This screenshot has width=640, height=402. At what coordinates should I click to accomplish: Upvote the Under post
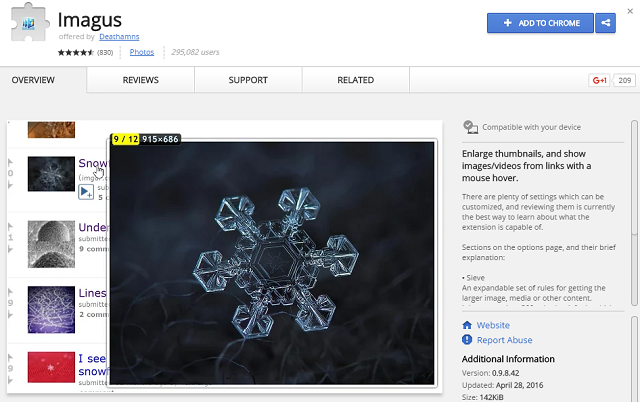tap(10, 227)
